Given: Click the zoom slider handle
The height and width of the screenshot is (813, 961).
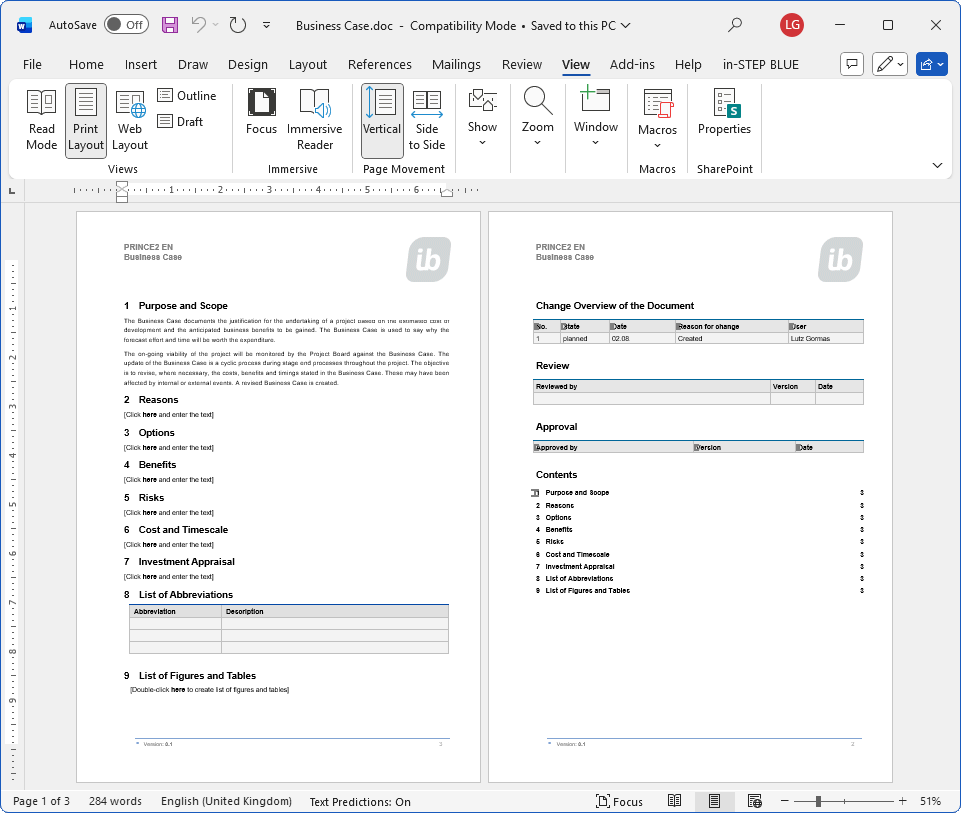Looking at the screenshot, I should pyautogui.click(x=818, y=801).
